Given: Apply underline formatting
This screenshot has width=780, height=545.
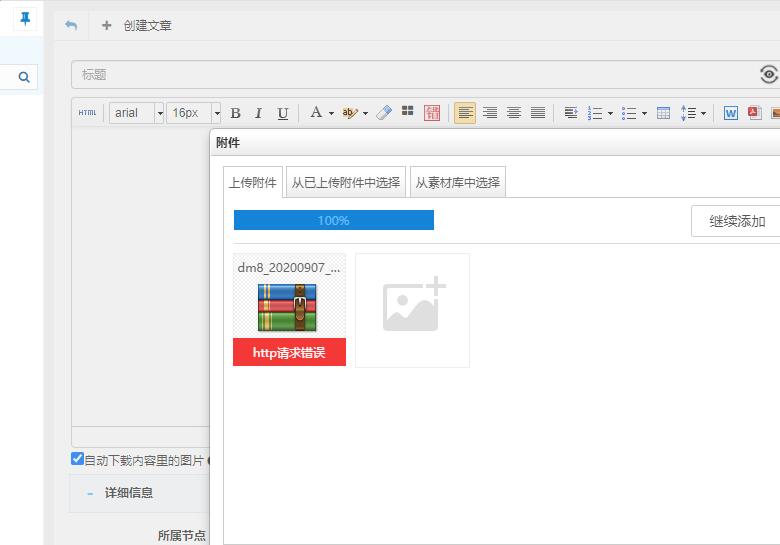Looking at the screenshot, I should [x=282, y=113].
